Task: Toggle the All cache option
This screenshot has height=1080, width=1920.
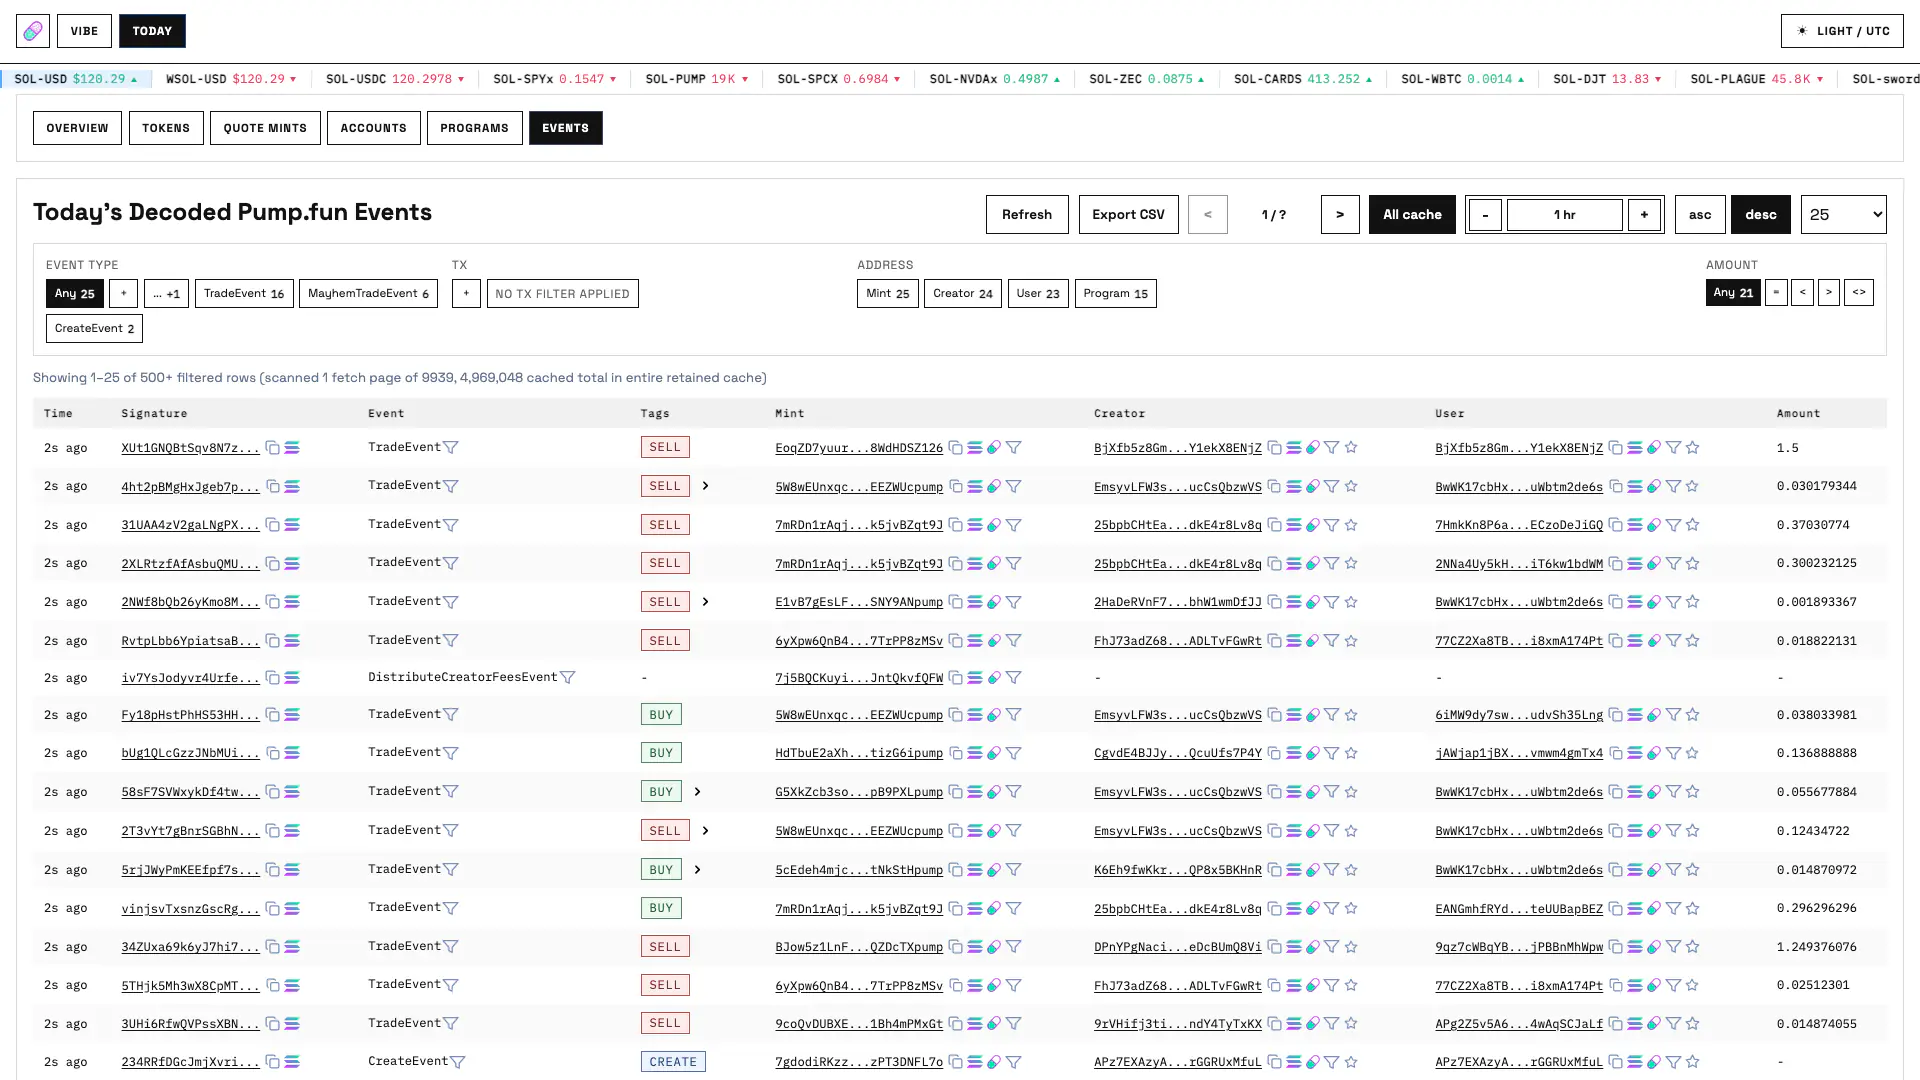Action: [1412, 214]
